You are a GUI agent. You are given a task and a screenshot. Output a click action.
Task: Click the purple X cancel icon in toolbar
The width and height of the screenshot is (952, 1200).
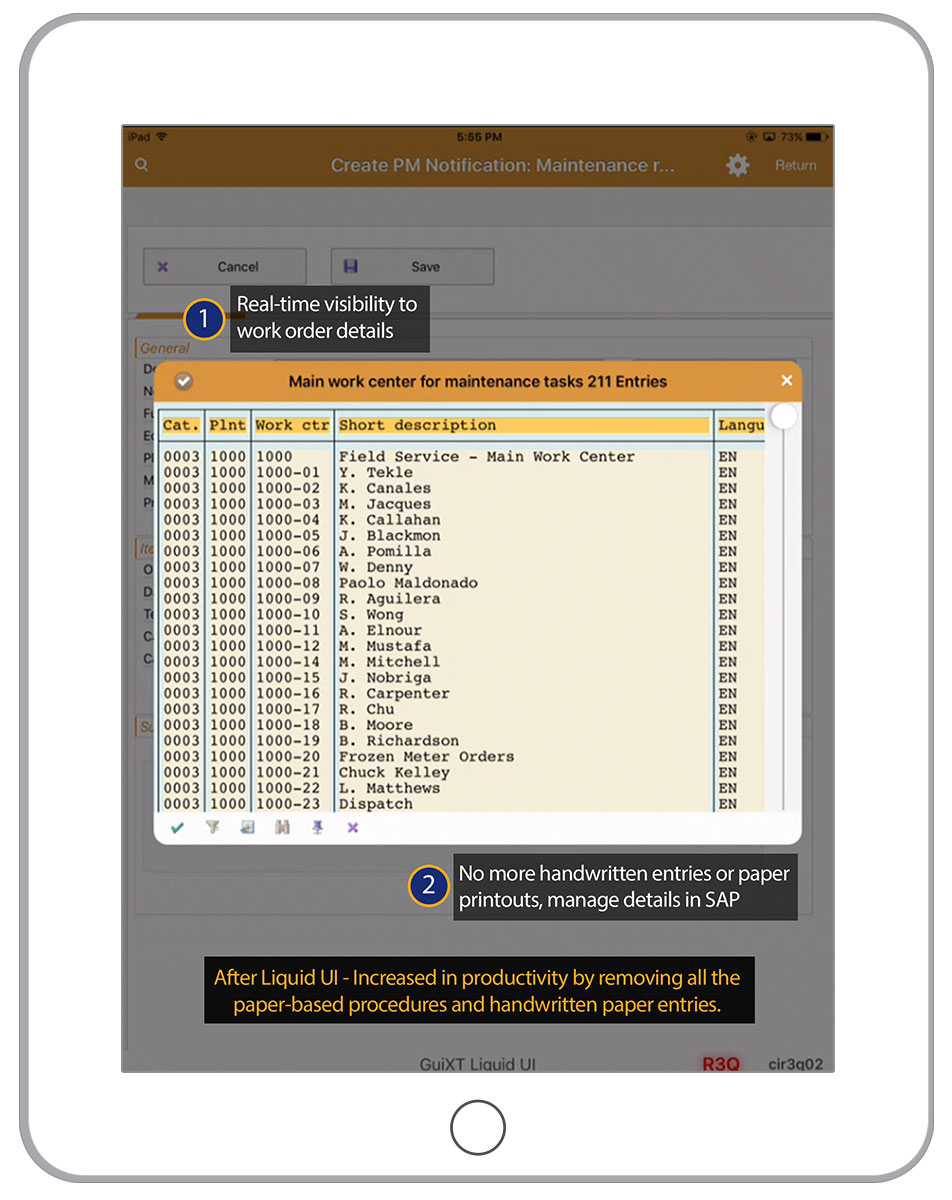[352, 827]
